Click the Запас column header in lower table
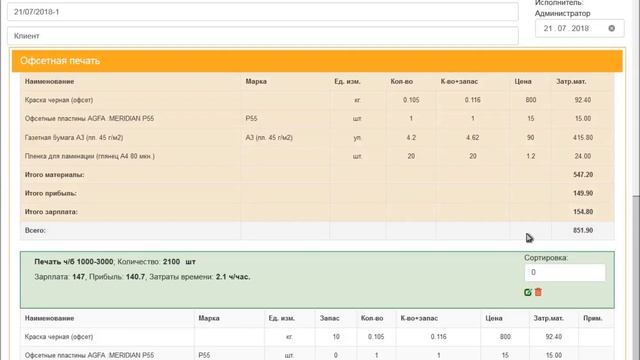 [x=329, y=318]
